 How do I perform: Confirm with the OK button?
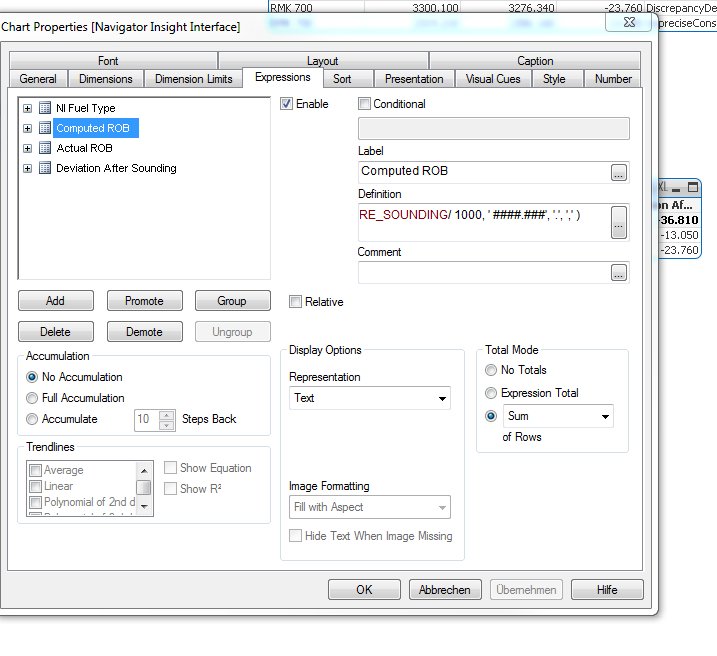tap(364, 590)
